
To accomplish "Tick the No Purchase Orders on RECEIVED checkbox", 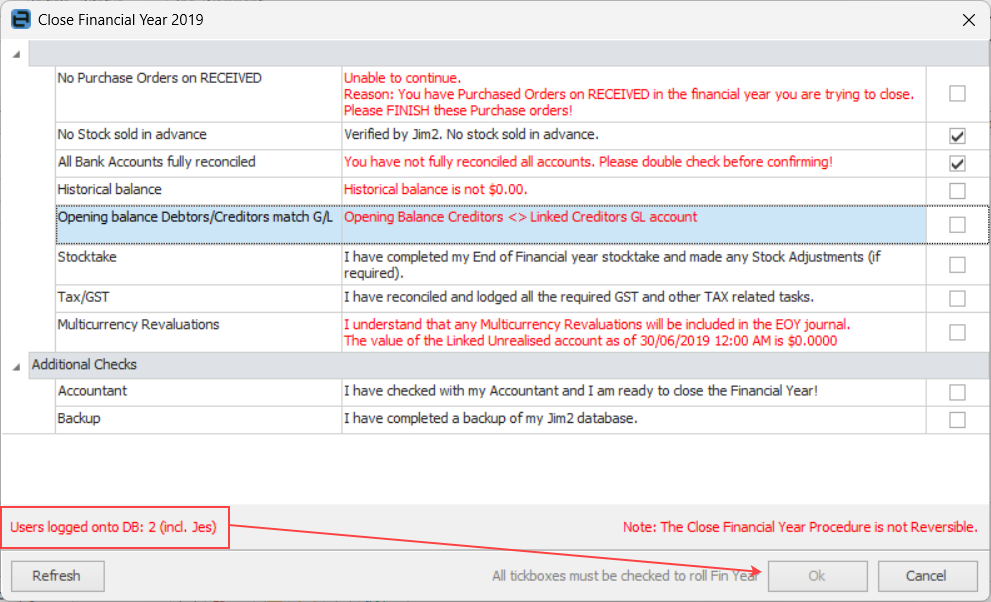I will (x=957, y=93).
